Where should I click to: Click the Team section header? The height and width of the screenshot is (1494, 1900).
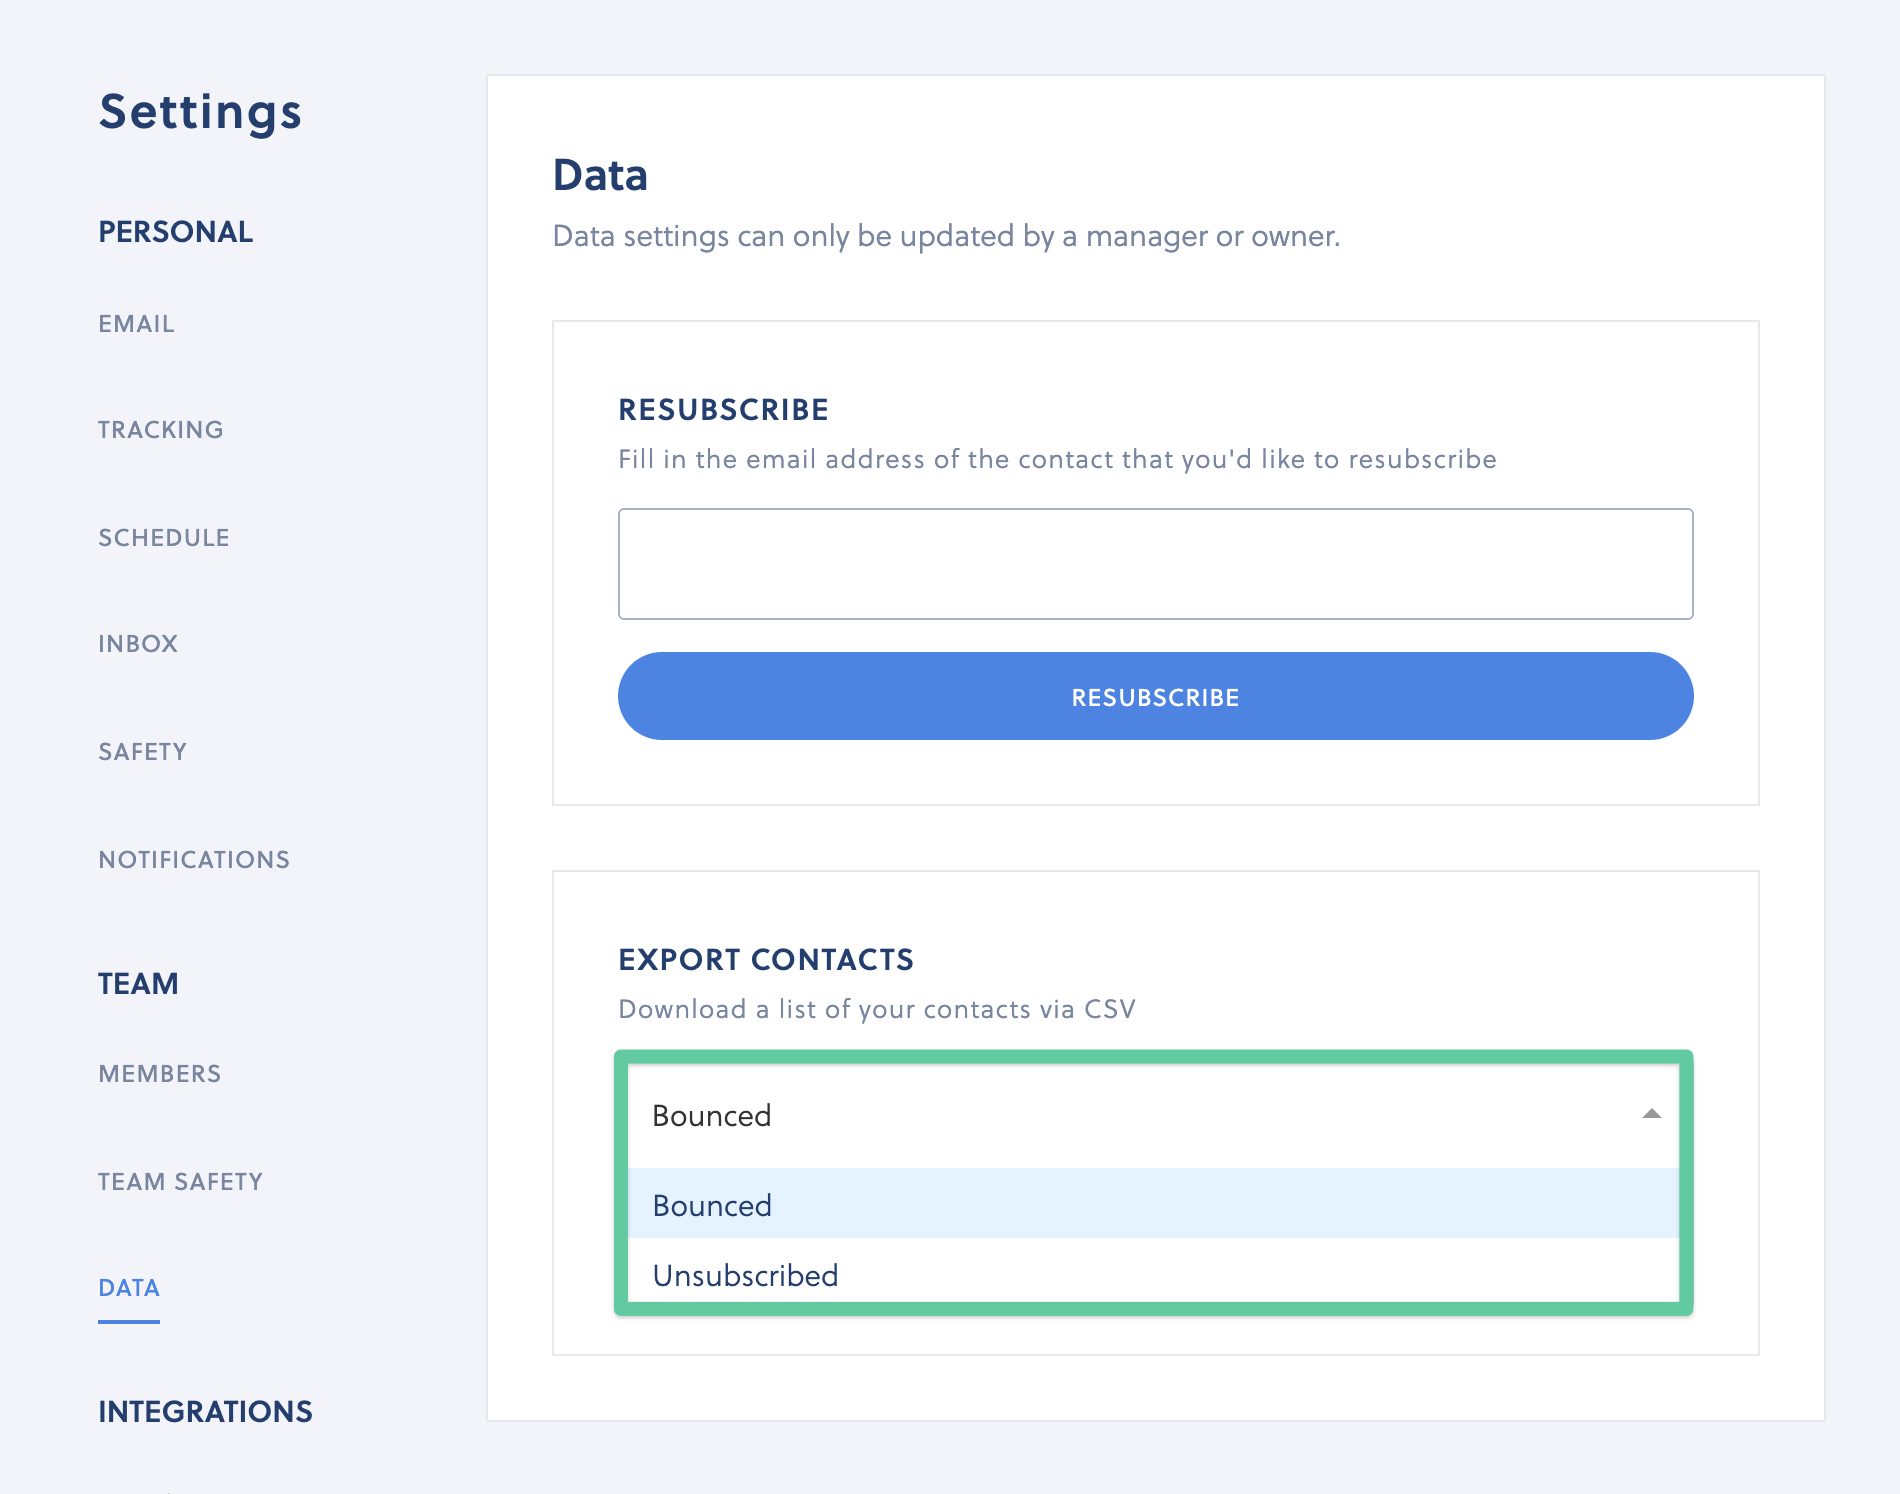point(138,984)
